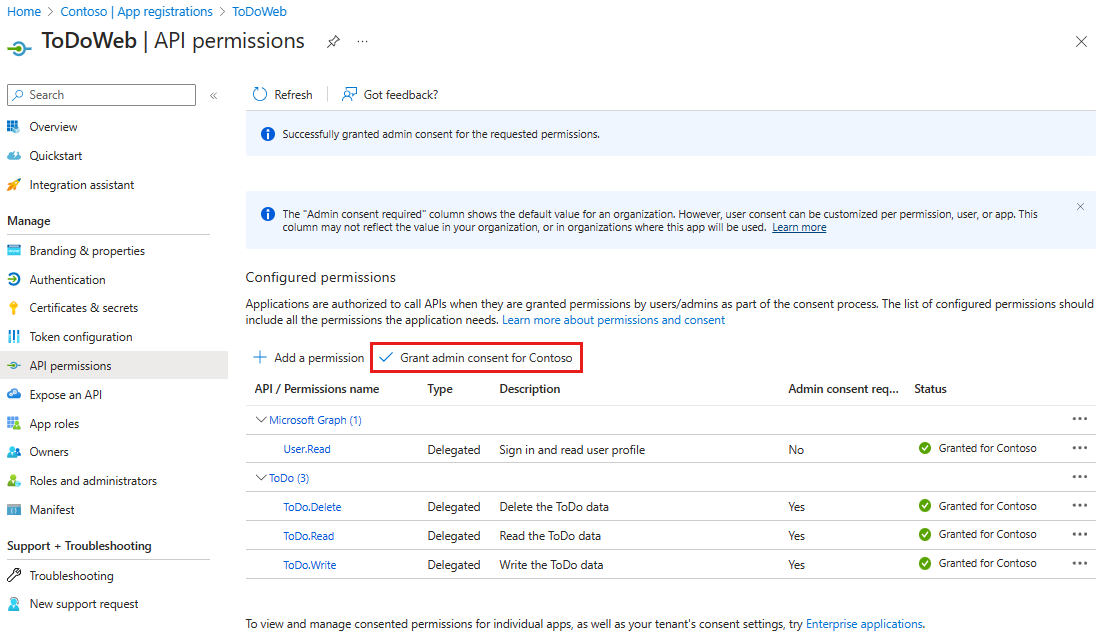Click the Refresh button label
Screen dimensions: 1101x637
click(294, 94)
